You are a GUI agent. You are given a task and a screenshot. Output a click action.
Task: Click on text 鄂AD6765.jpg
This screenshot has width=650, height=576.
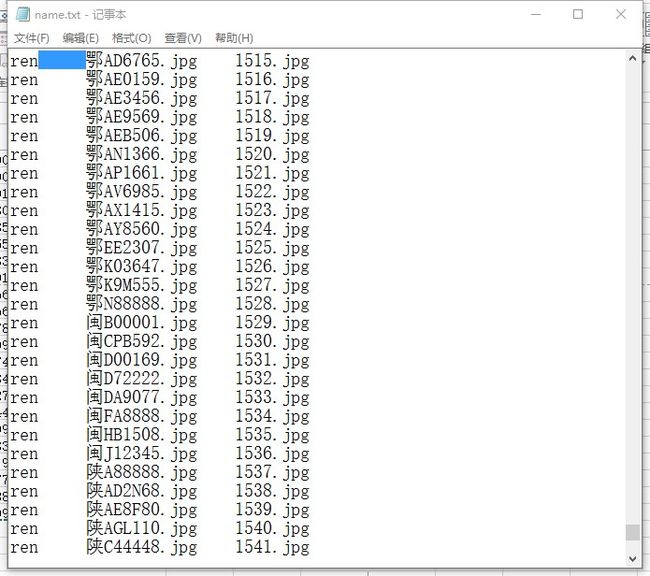142,61
